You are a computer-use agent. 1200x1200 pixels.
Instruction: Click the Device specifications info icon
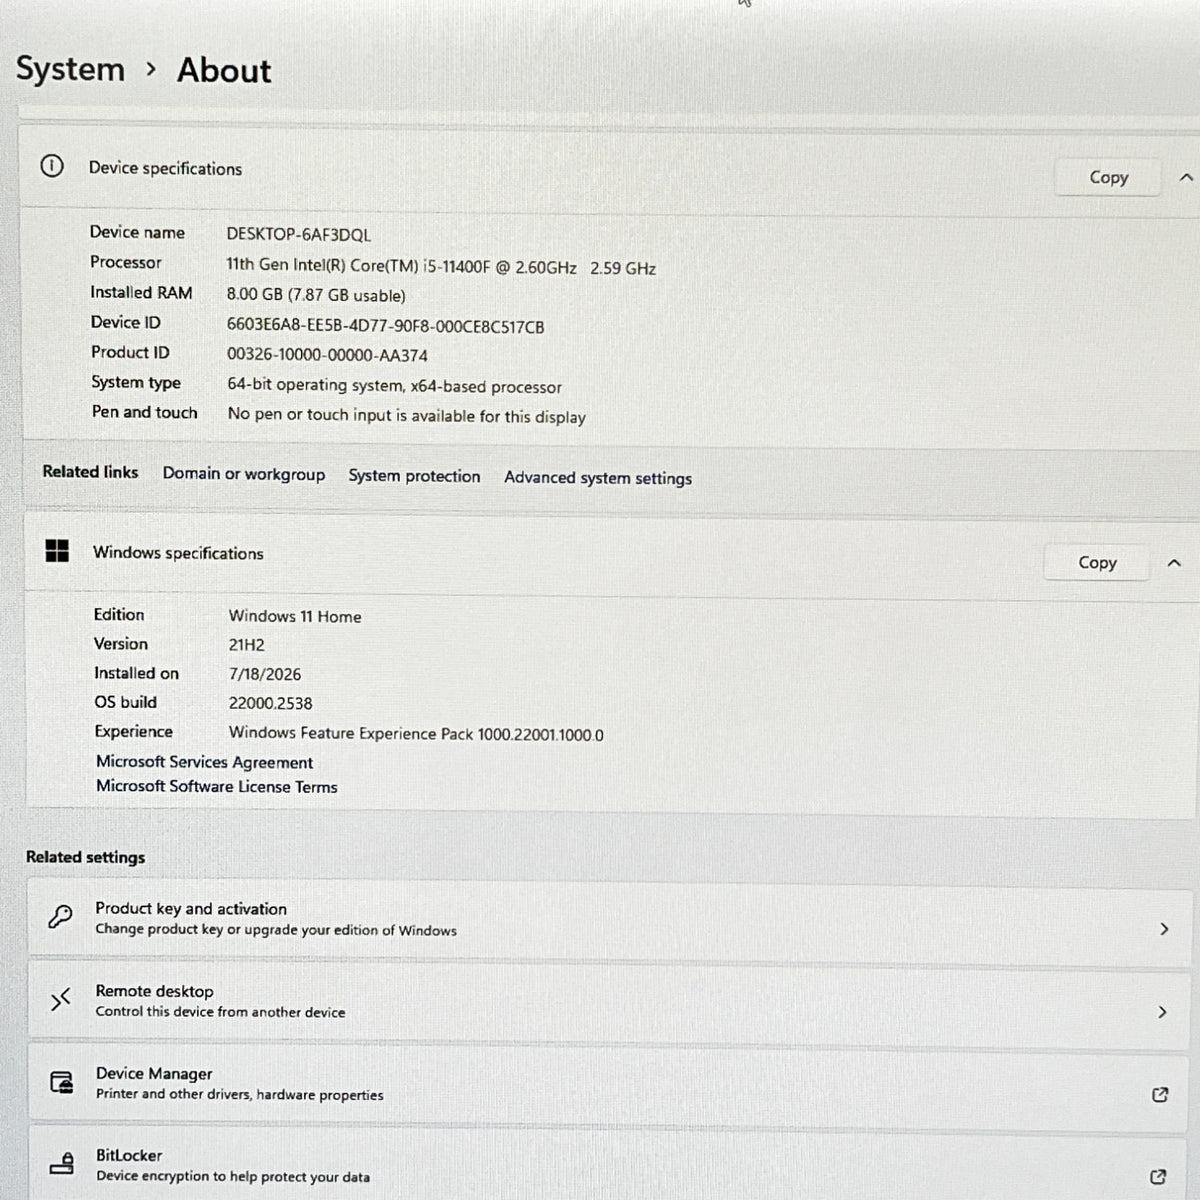[x=52, y=166]
